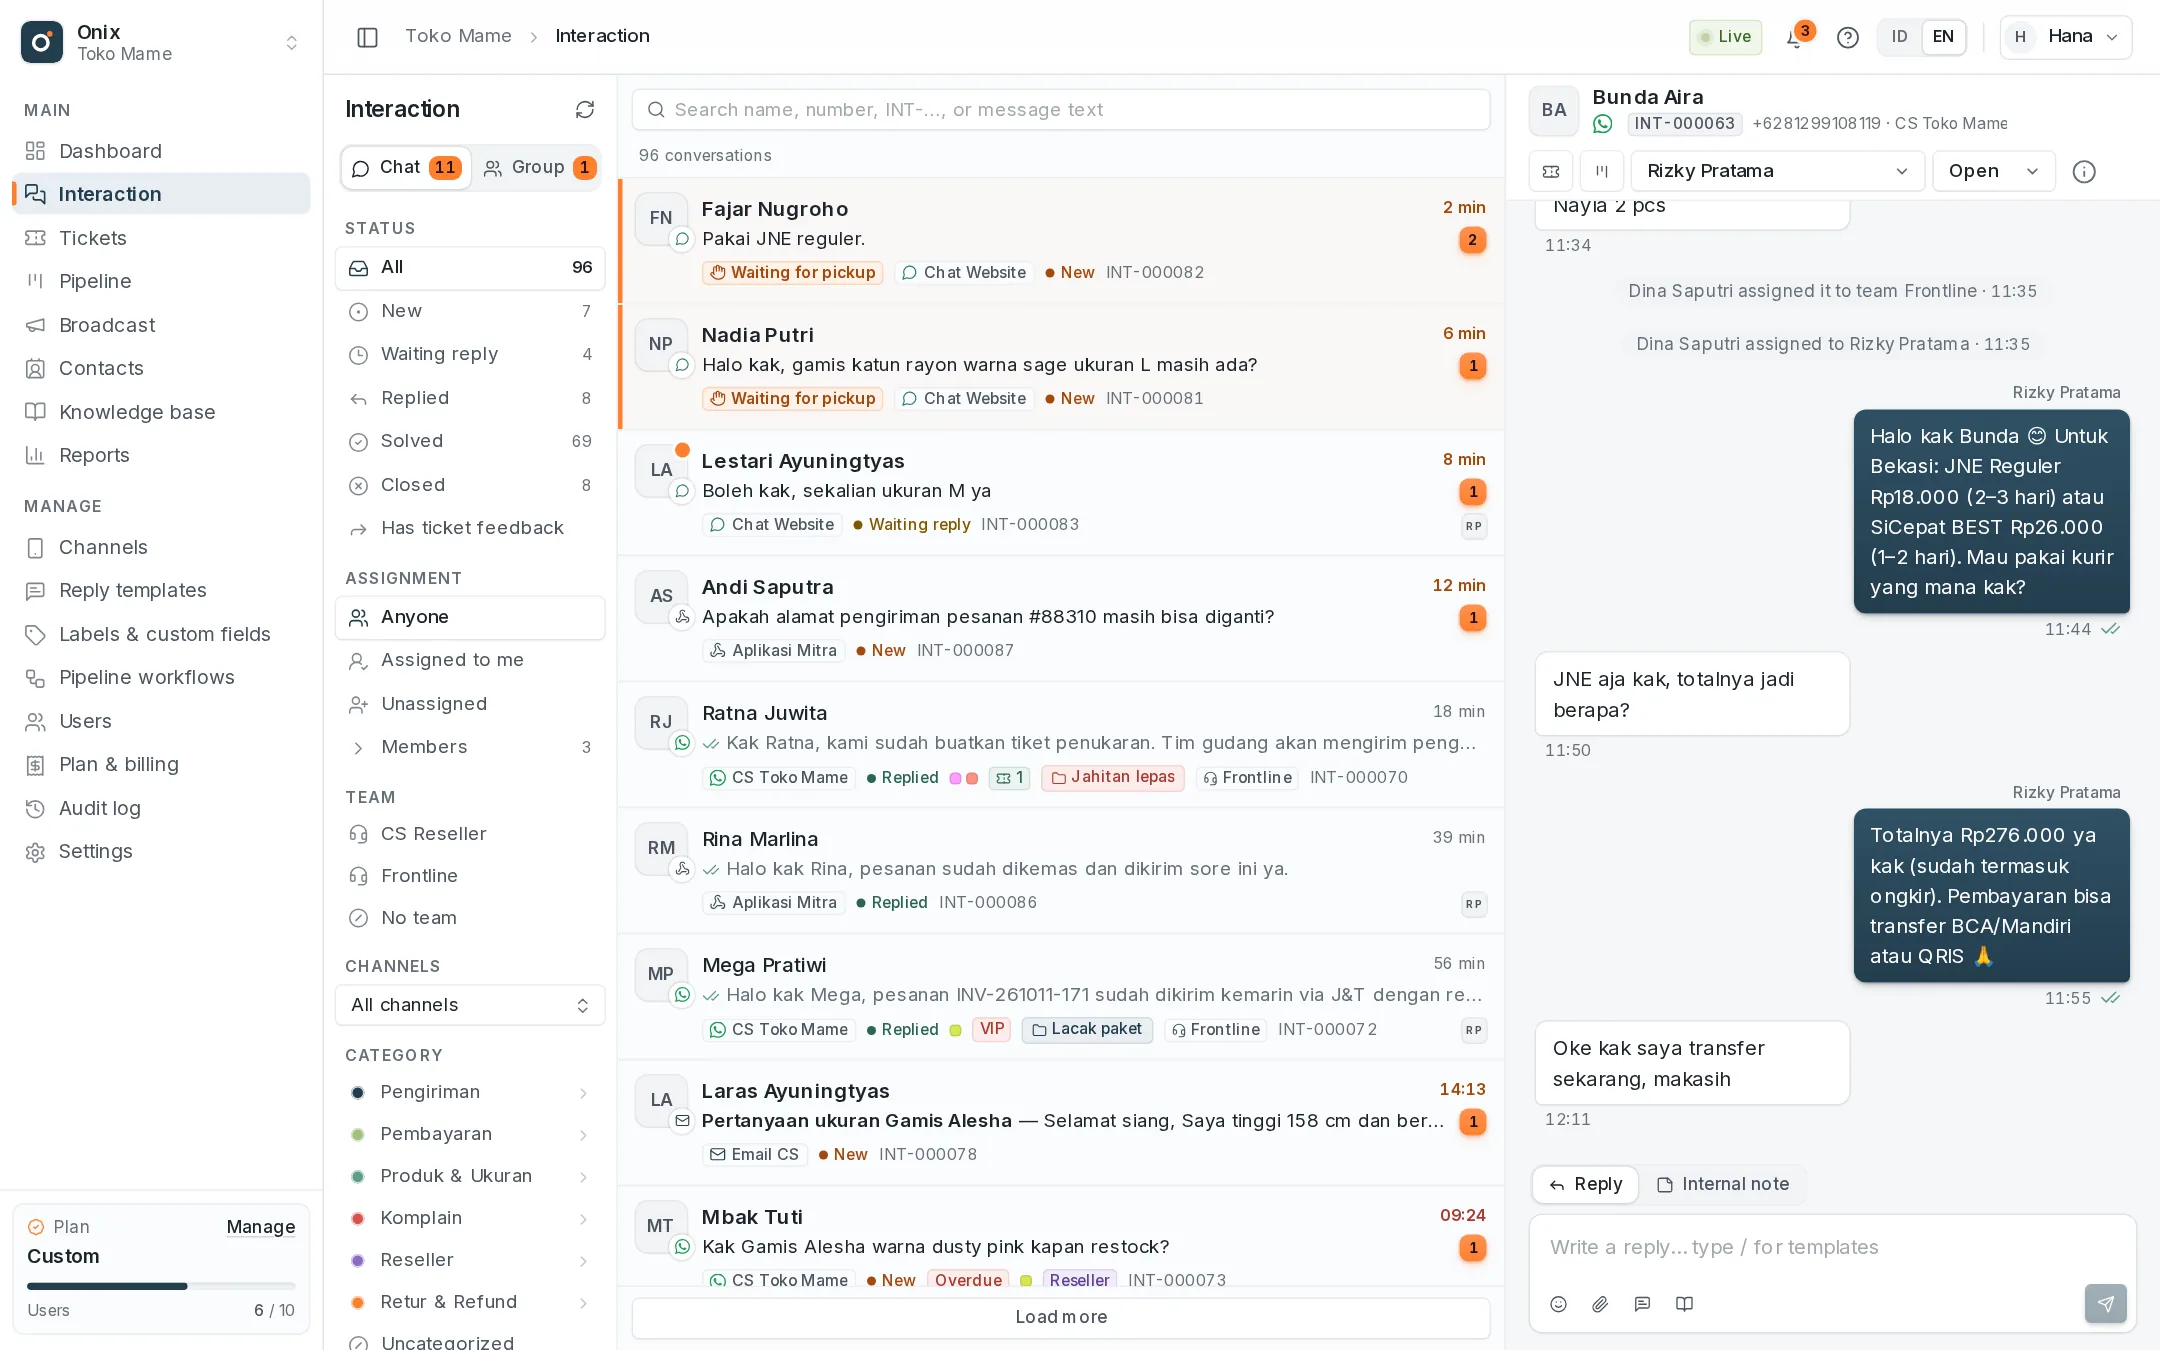Screen dimensions: 2160x1350
Task: Open Fajar Nugroho conversation
Action: coord(1062,241)
